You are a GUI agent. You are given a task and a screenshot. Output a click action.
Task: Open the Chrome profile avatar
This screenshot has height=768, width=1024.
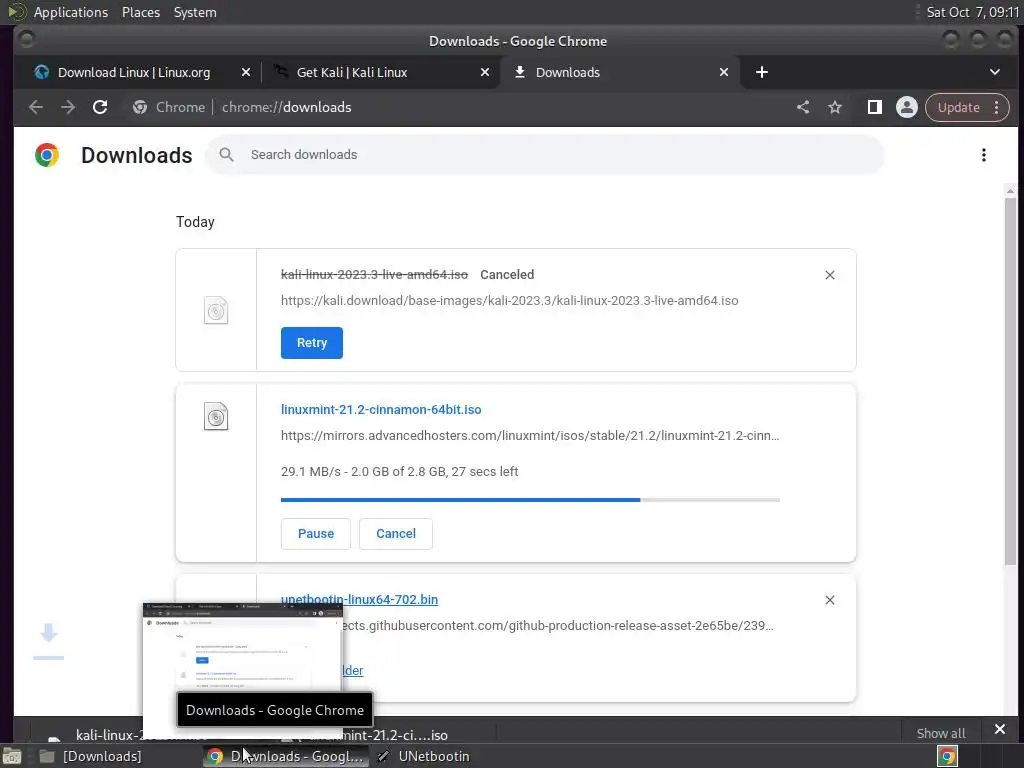[906, 107]
